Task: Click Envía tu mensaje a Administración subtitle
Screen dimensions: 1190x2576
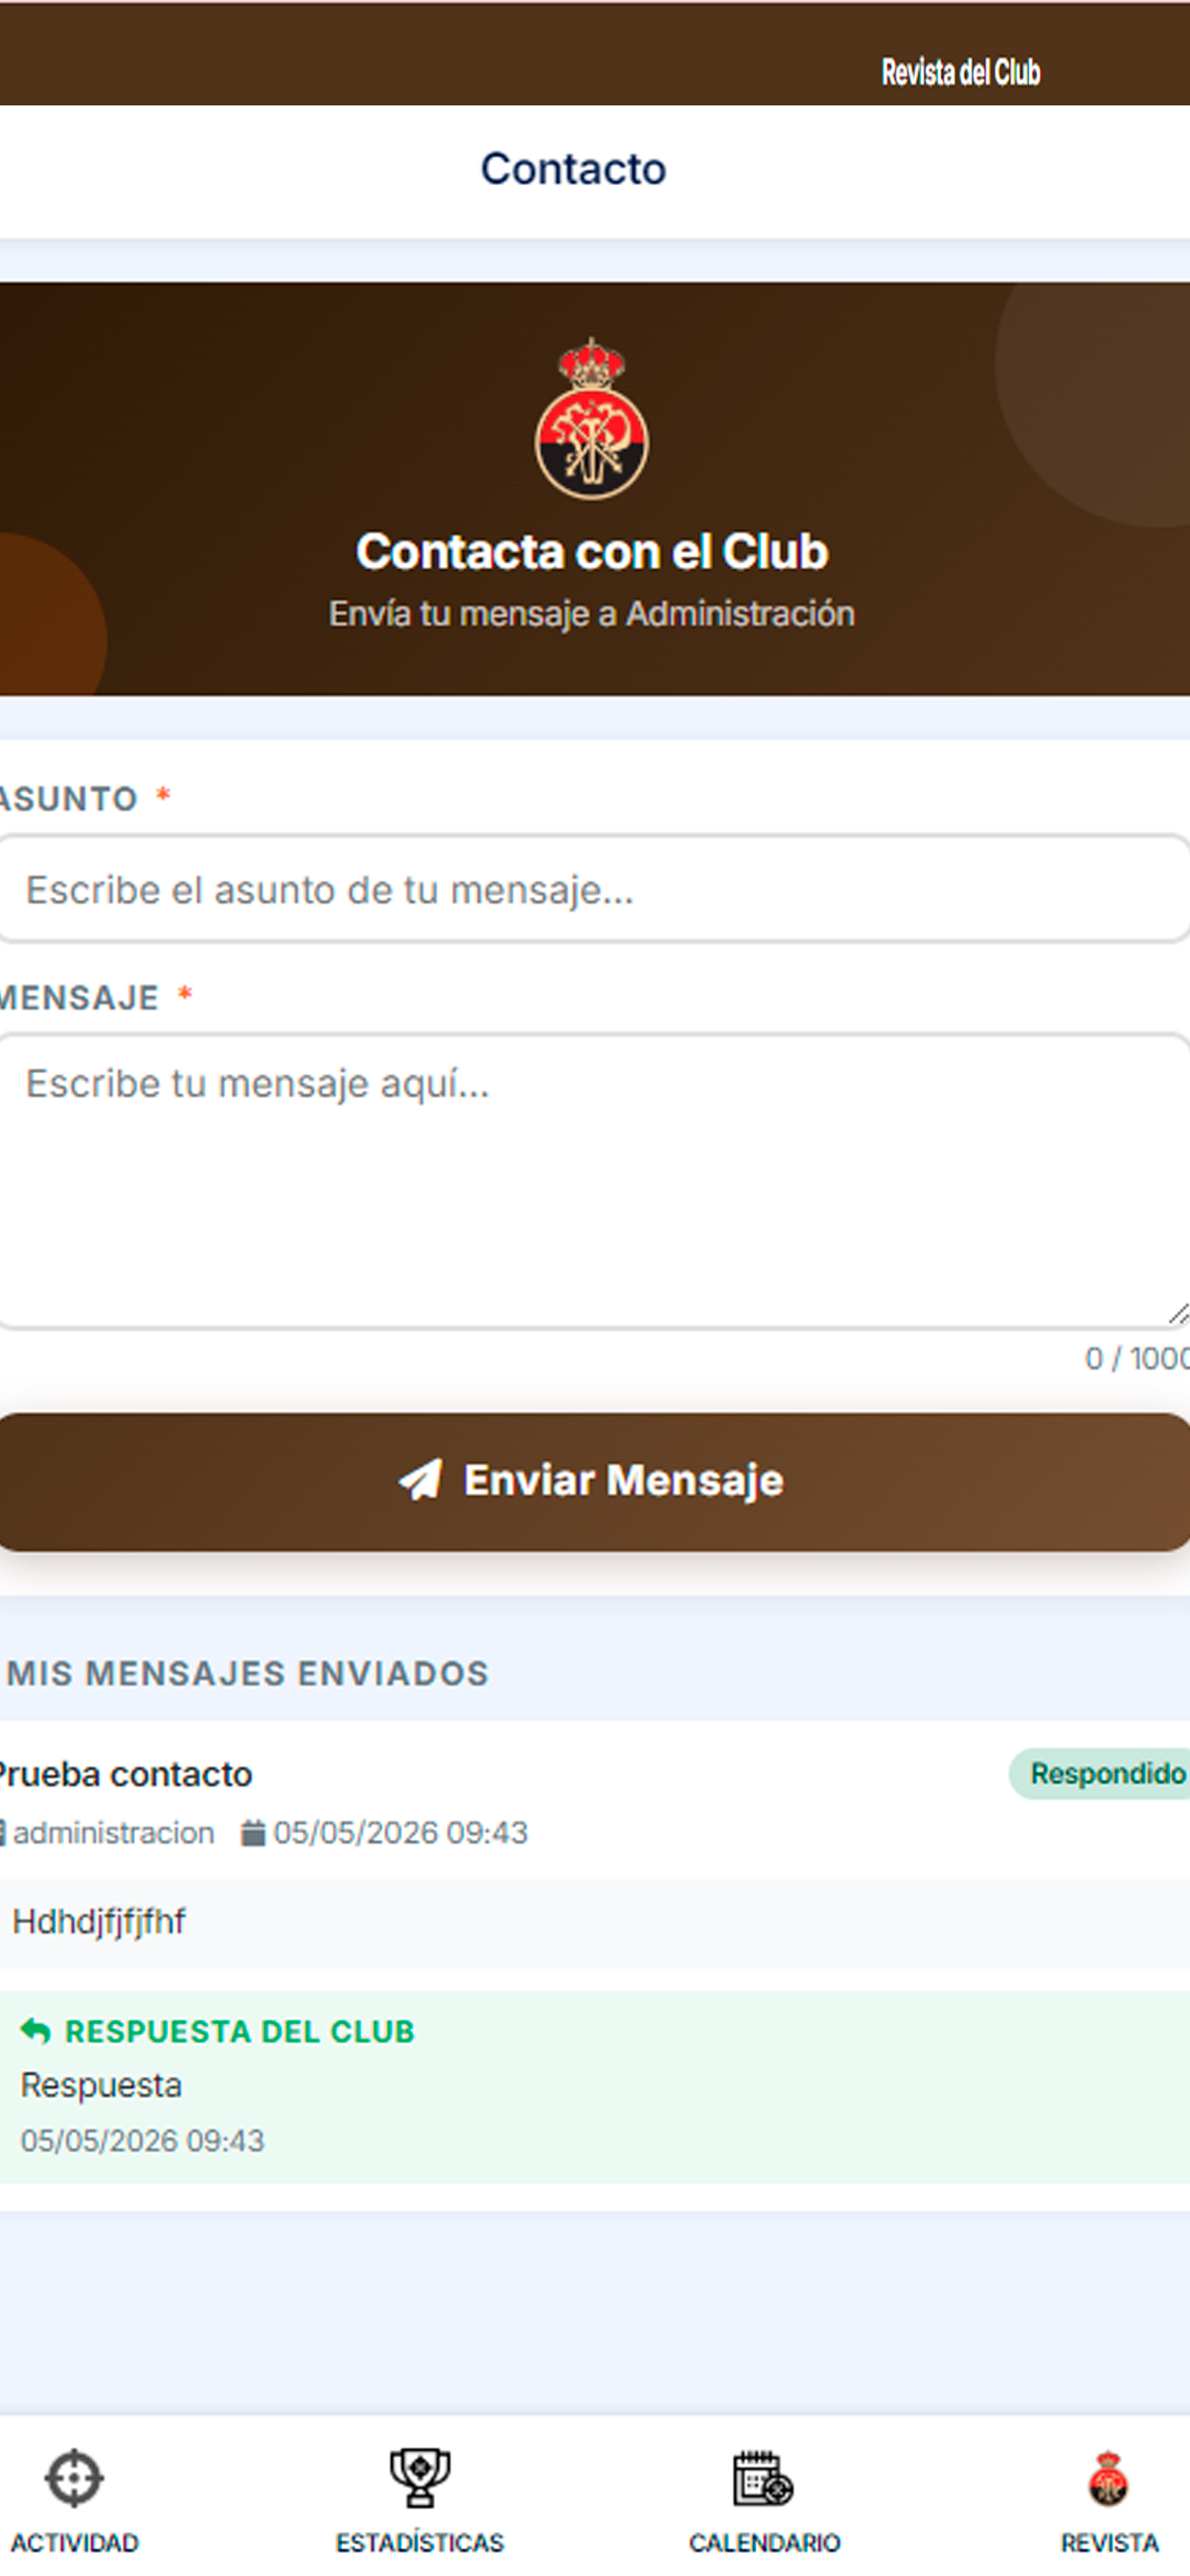Action: tap(592, 614)
